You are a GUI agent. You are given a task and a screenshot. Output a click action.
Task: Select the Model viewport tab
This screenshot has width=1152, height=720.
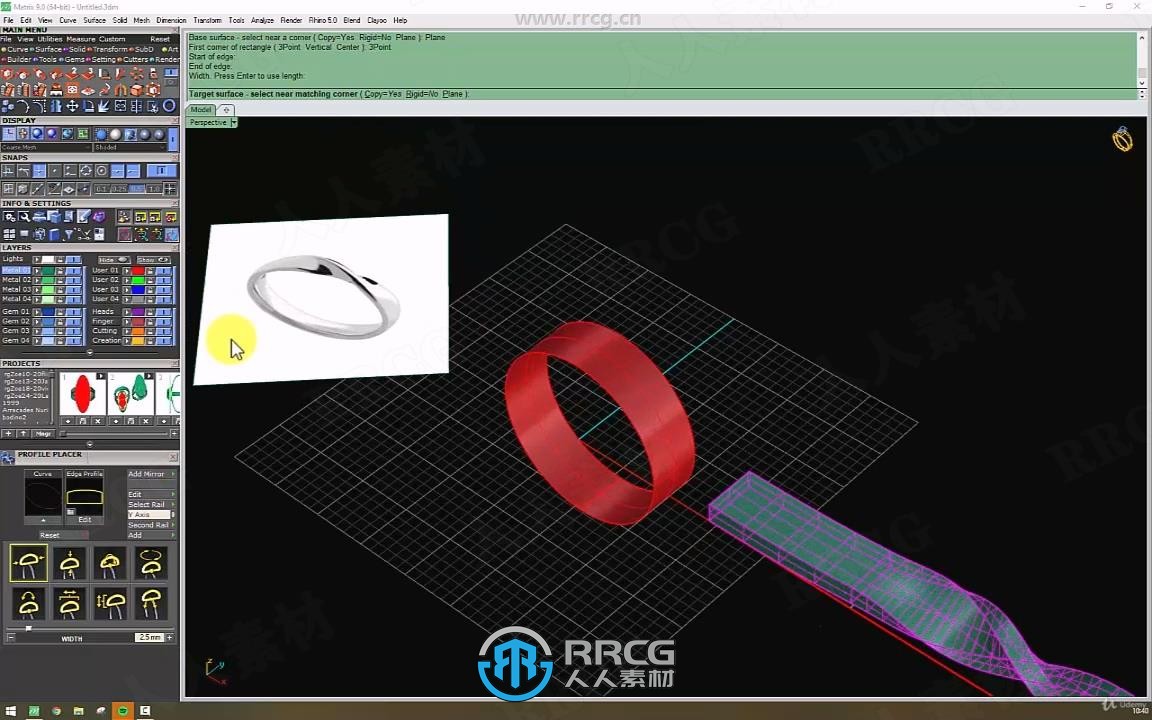(201, 109)
